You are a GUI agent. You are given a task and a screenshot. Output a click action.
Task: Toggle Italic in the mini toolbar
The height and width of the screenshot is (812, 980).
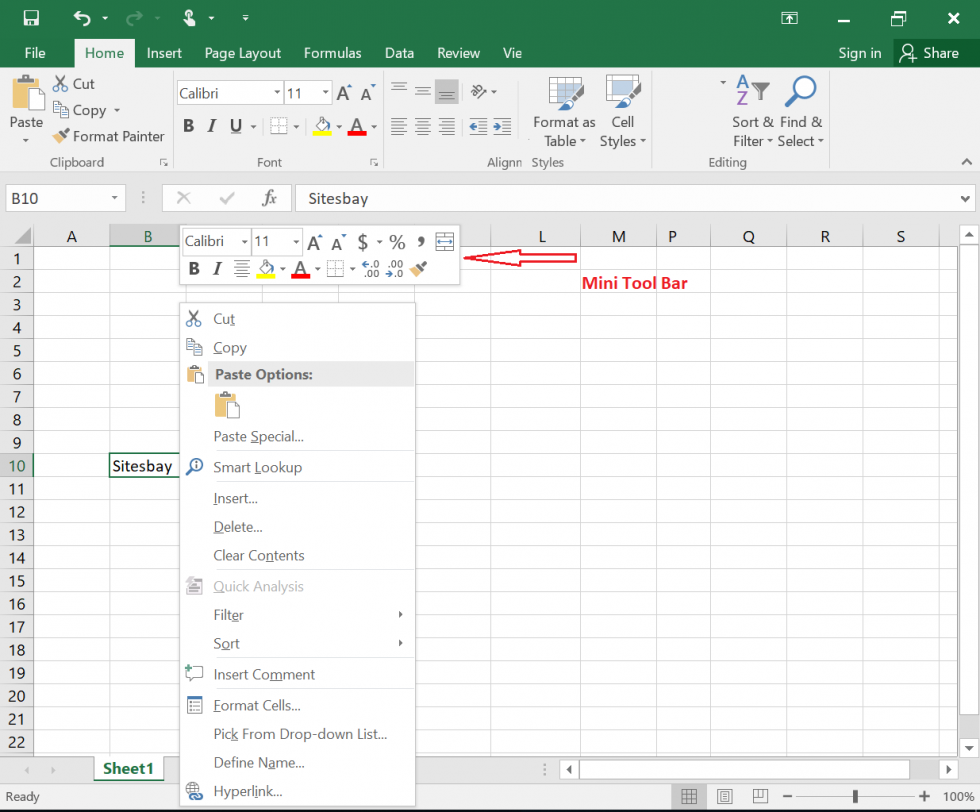coord(217,267)
